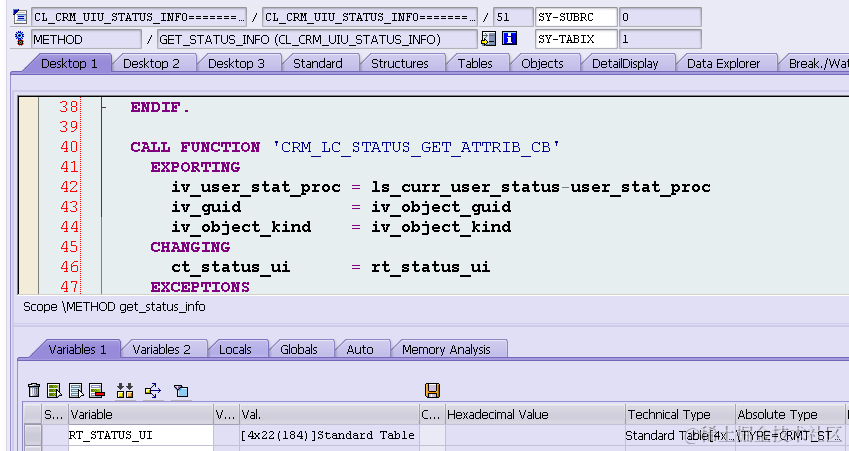Click the trash icon to delete variables
This screenshot has height=451, width=849.
pos(34,390)
